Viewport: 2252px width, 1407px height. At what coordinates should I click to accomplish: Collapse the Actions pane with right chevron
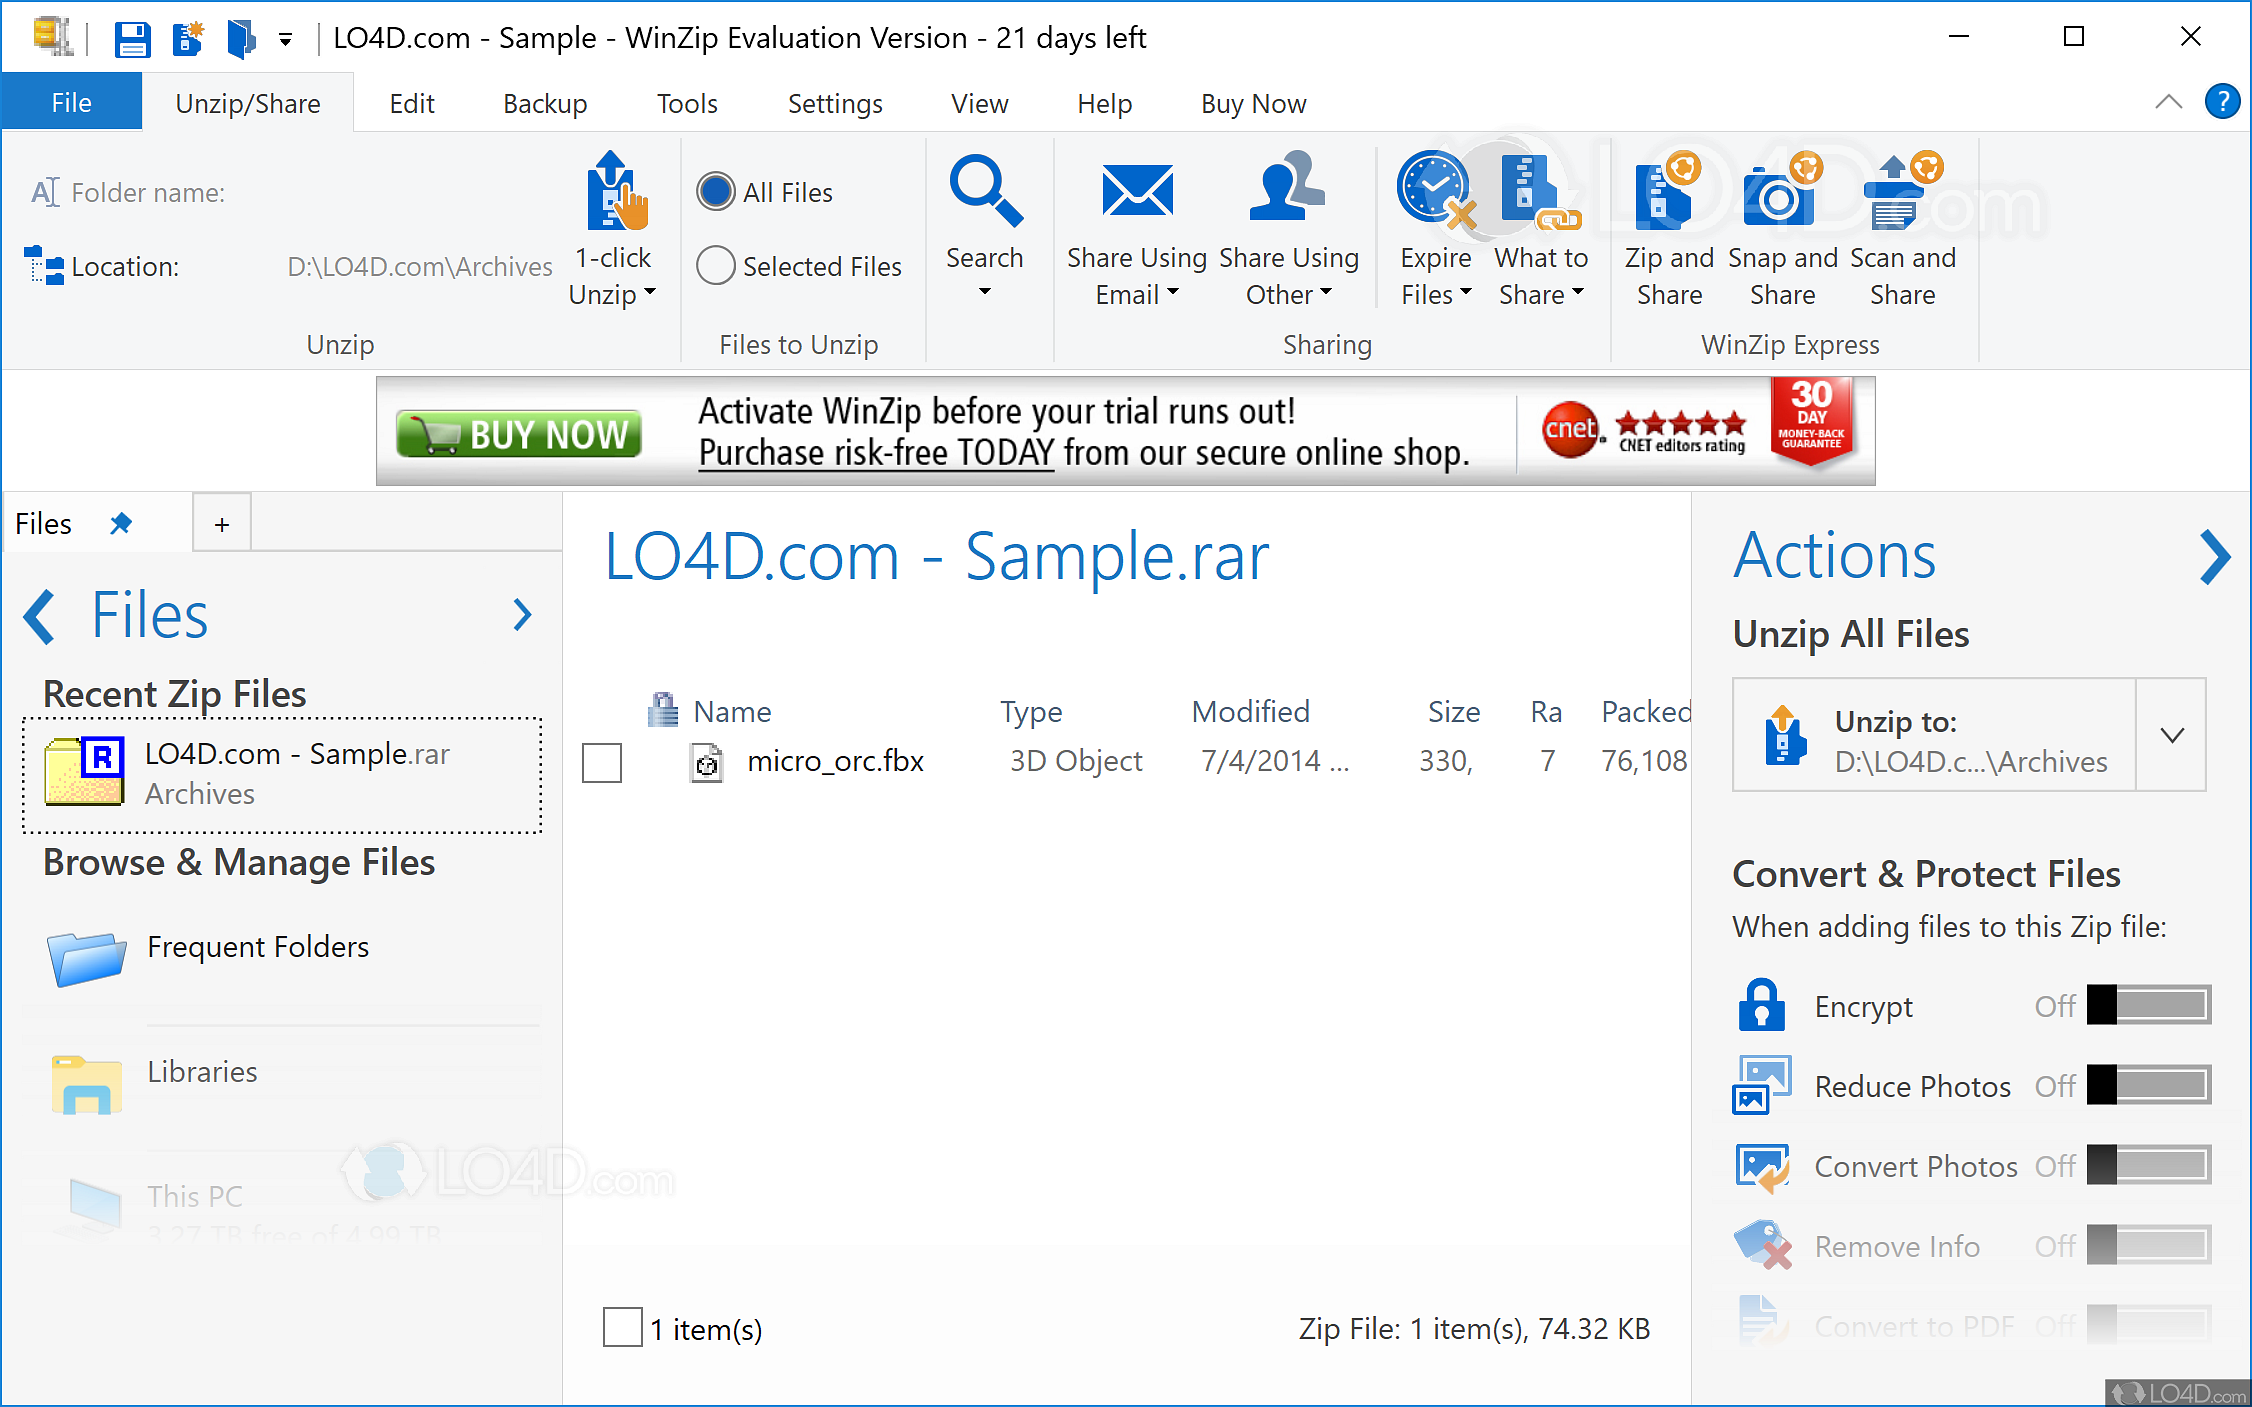coord(2214,557)
